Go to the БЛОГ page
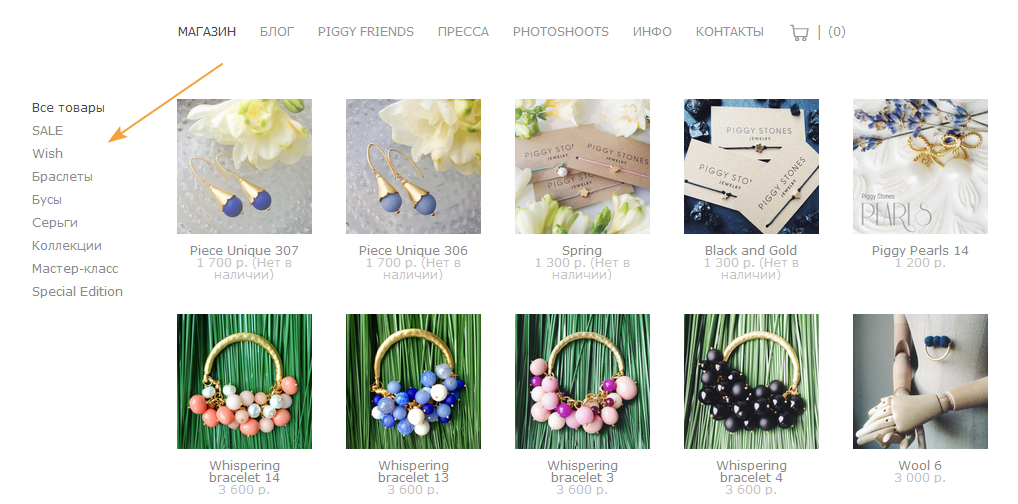1018x504 pixels. (277, 32)
